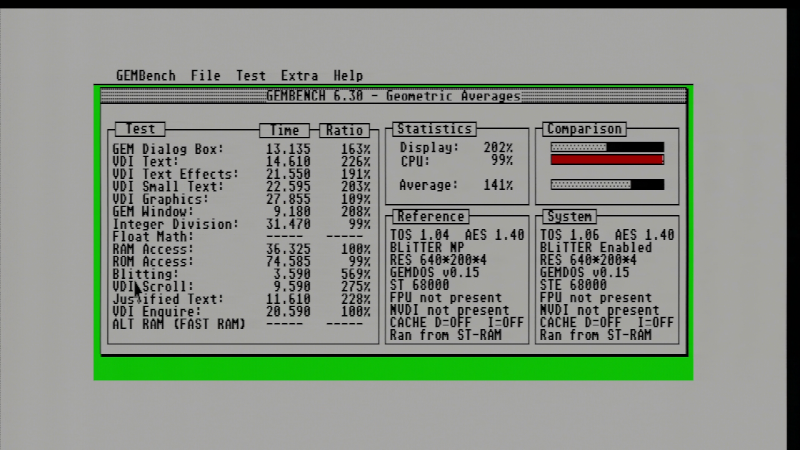Click the Average comparison bar
This screenshot has width=800, height=450.
[607, 185]
